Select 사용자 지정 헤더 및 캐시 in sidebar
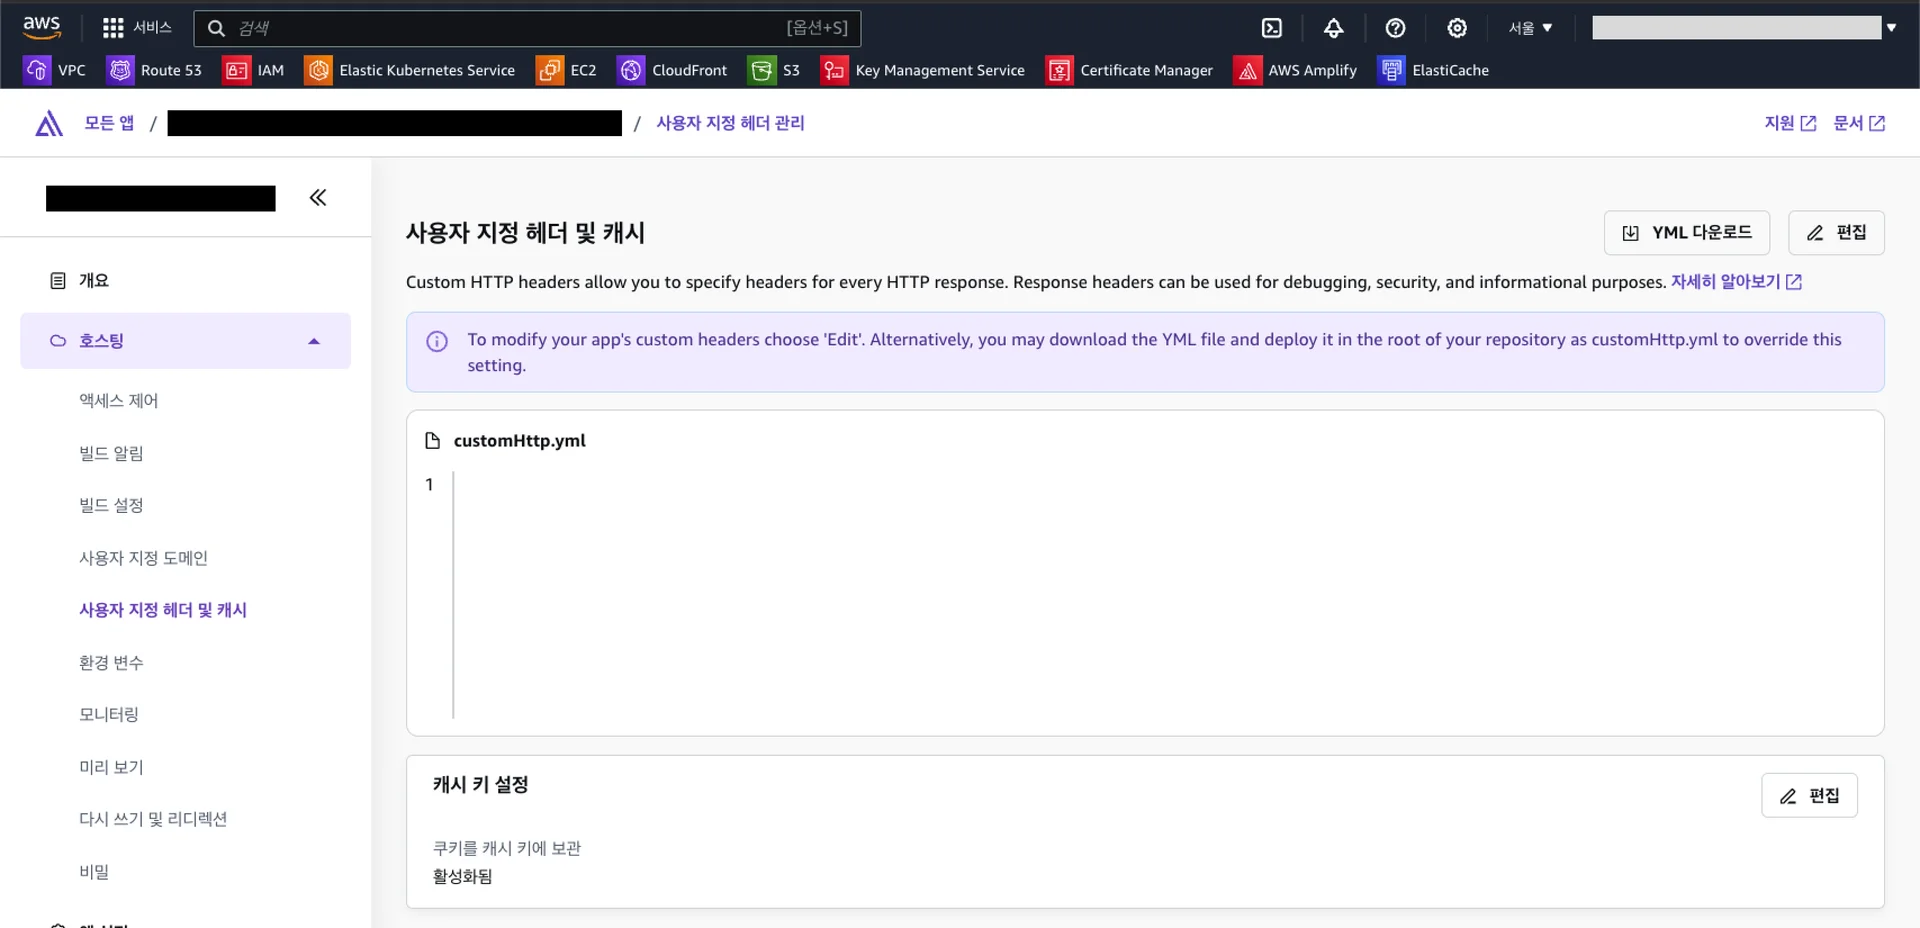The image size is (1920, 928). [x=163, y=610]
